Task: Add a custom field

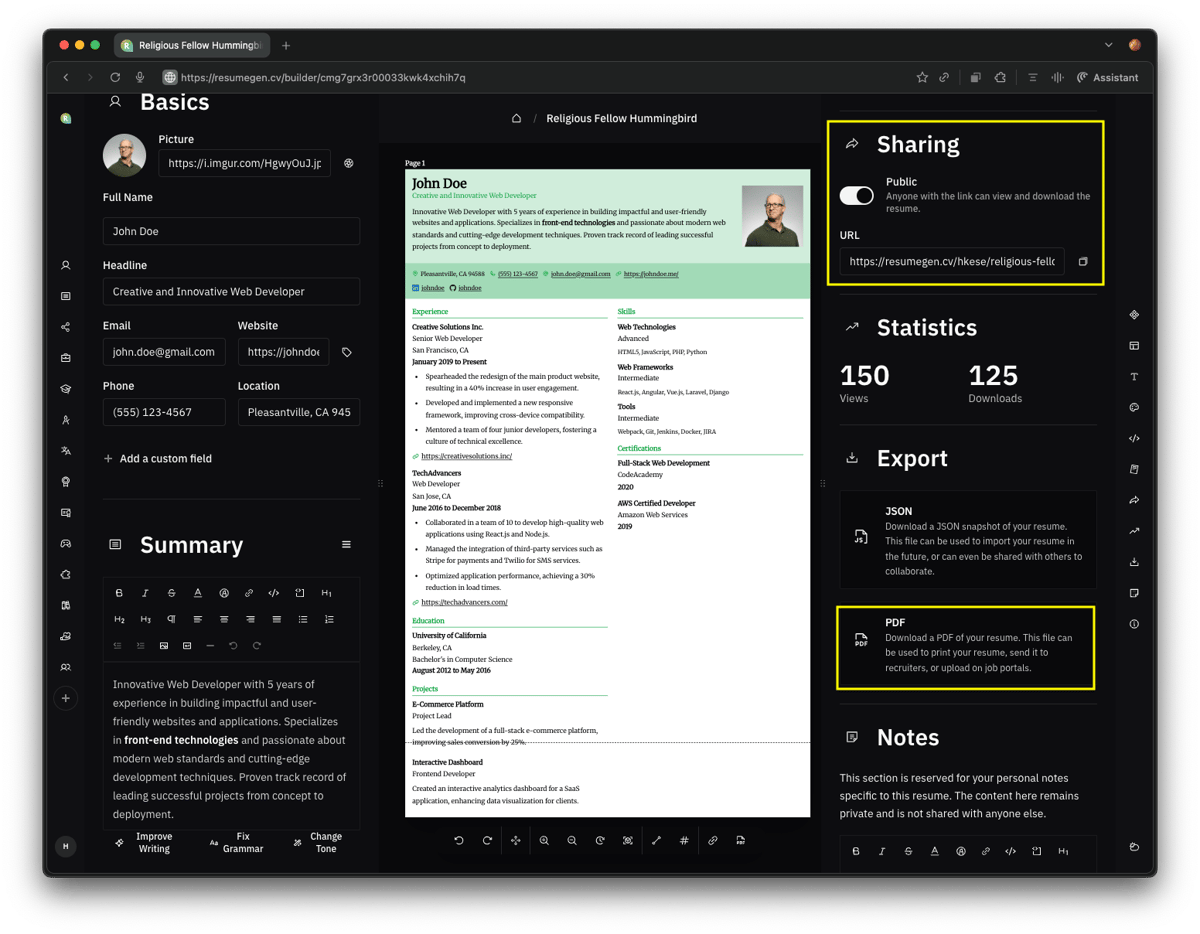Action: pos(158,459)
